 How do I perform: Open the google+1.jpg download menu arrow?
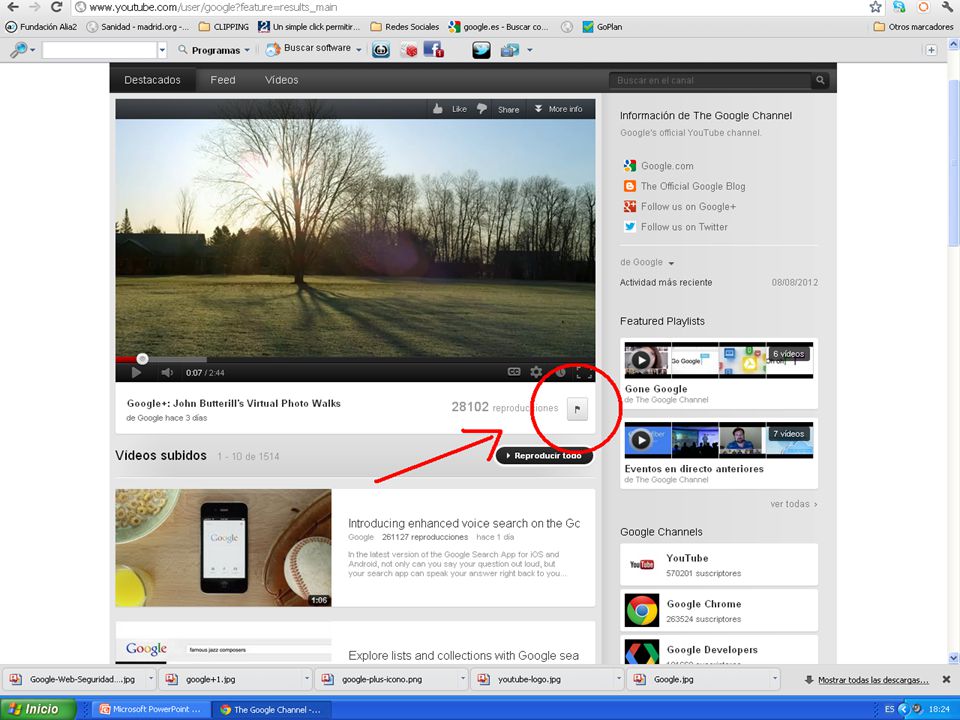(x=307, y=679)
